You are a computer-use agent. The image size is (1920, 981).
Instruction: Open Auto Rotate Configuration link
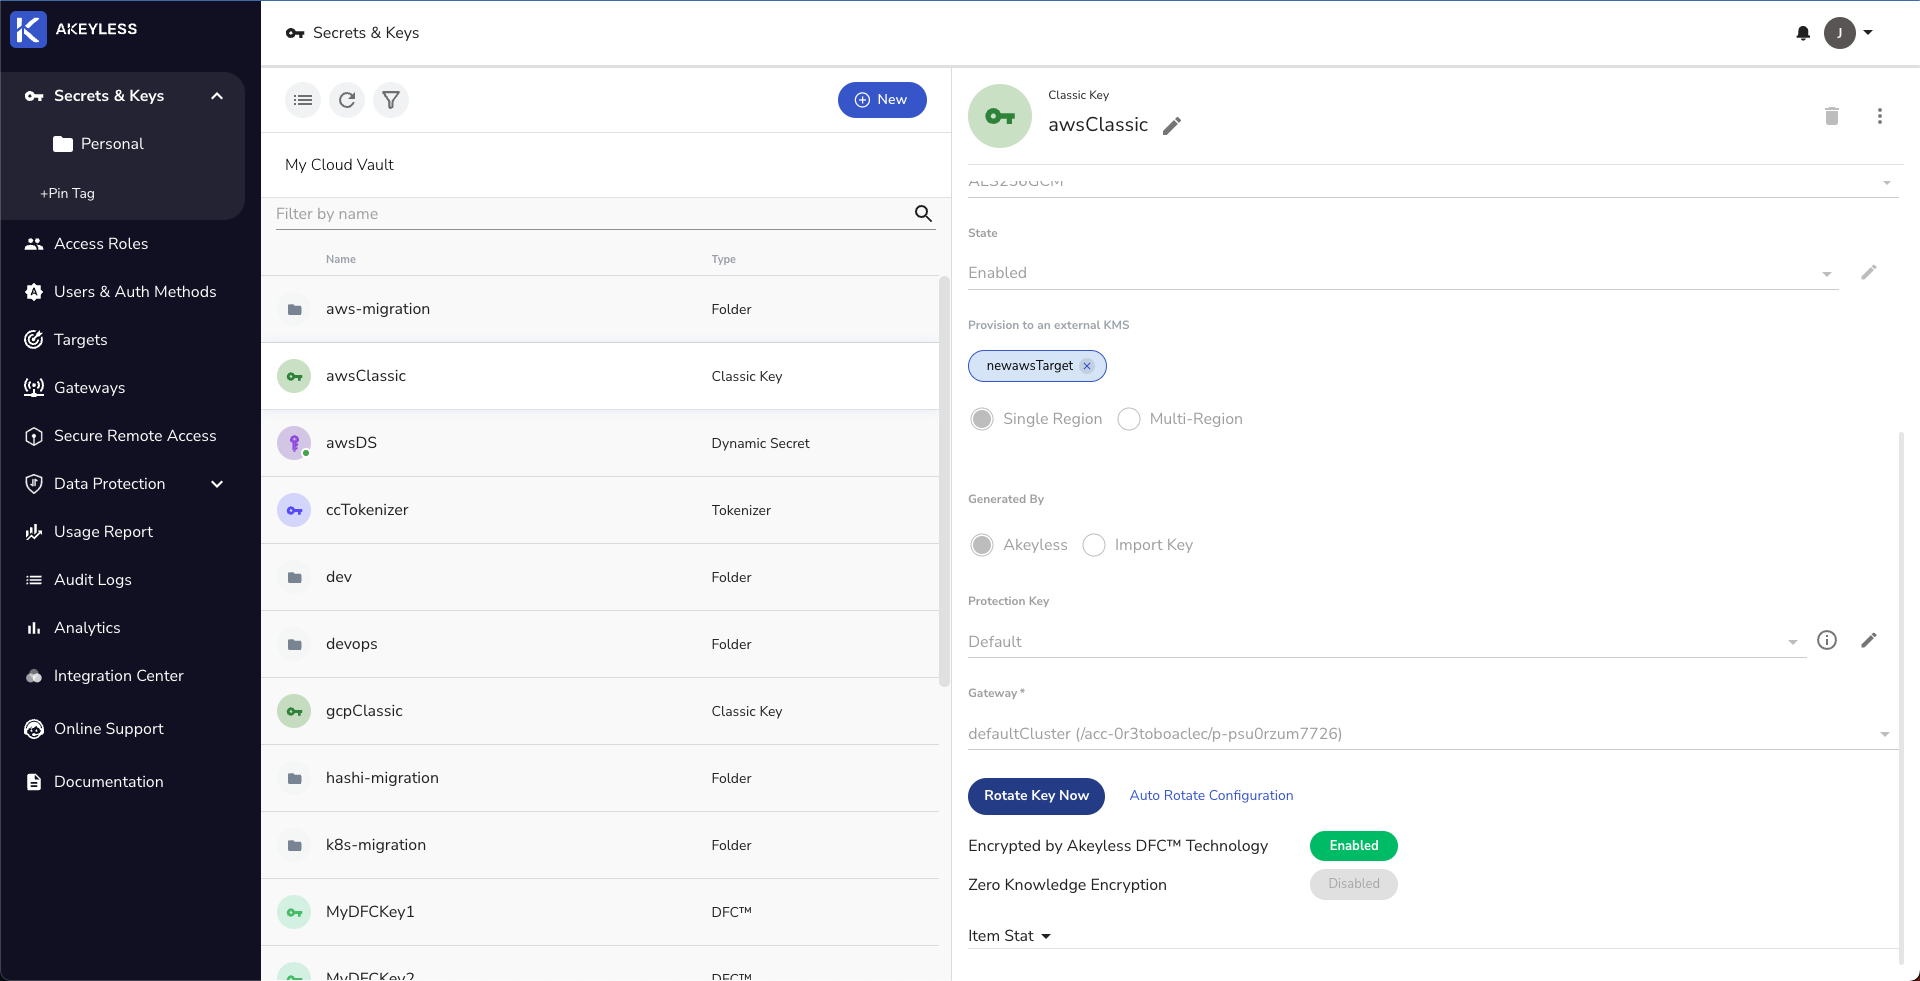(x=1211, y=796)
